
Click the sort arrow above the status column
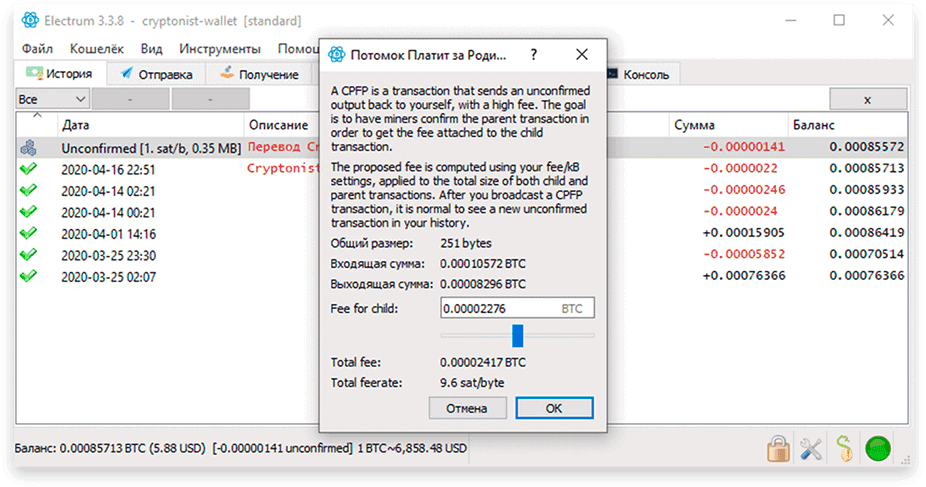[x=37, y=115]
